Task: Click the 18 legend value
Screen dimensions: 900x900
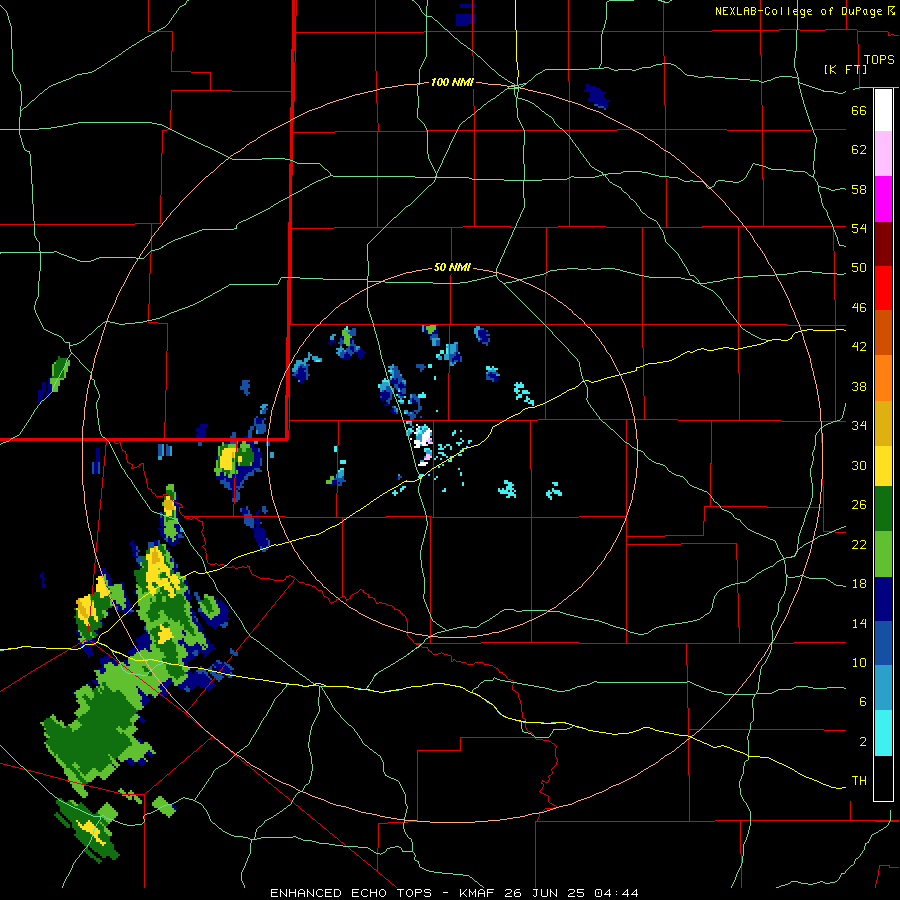Action: click(x=859, y=584)
